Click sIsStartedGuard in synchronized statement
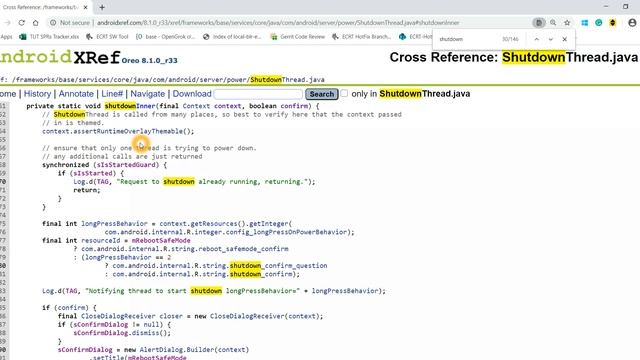 click(126, 165)
